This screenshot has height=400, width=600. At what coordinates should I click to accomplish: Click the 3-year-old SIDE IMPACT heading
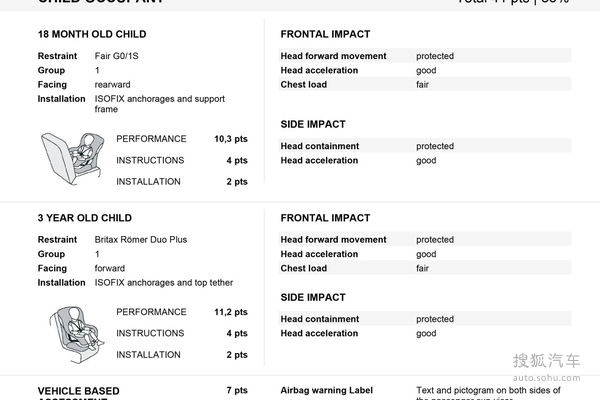(x=313, y=297)
